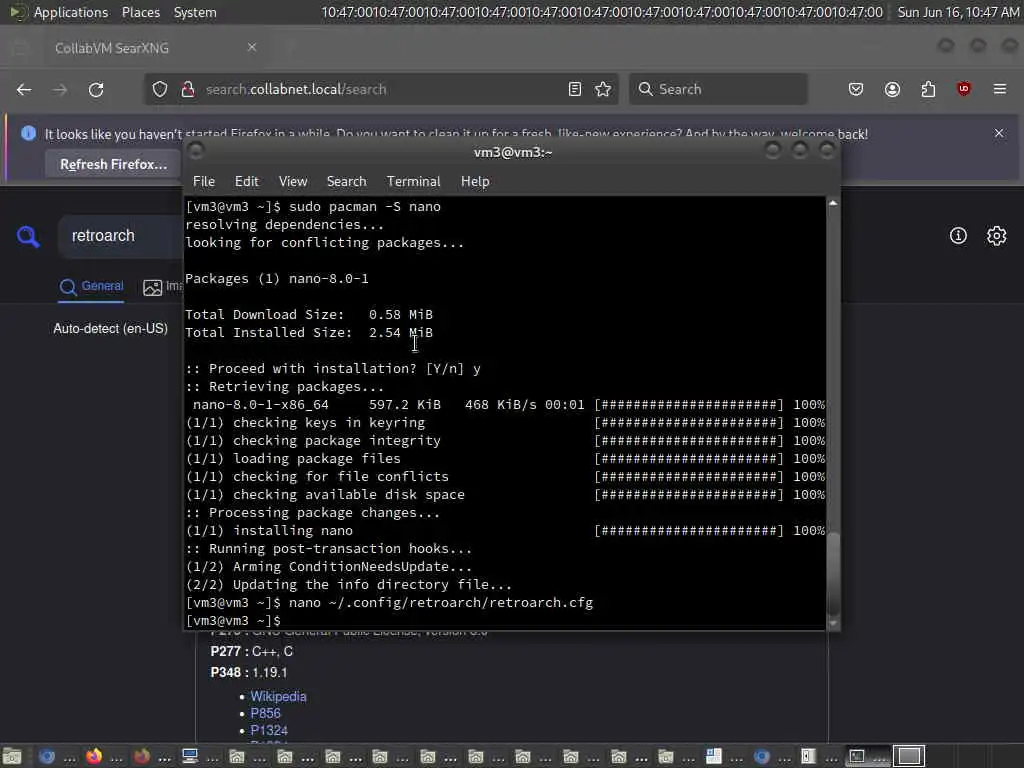
Task: Open SearXNG preferences gear icon
Action: (997, 236)
